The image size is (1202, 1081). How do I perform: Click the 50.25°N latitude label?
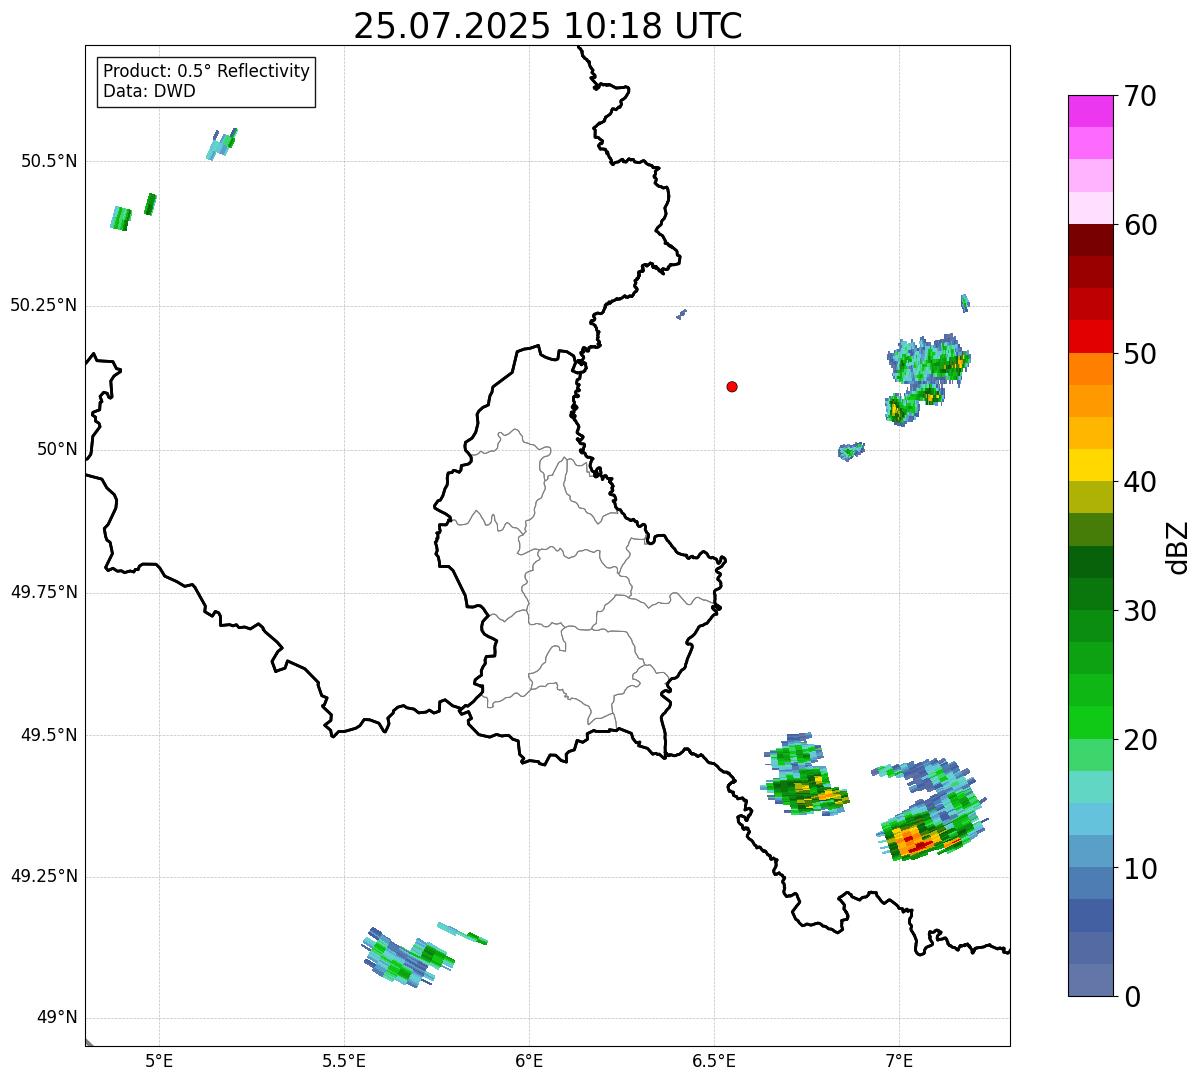[44, 305]
